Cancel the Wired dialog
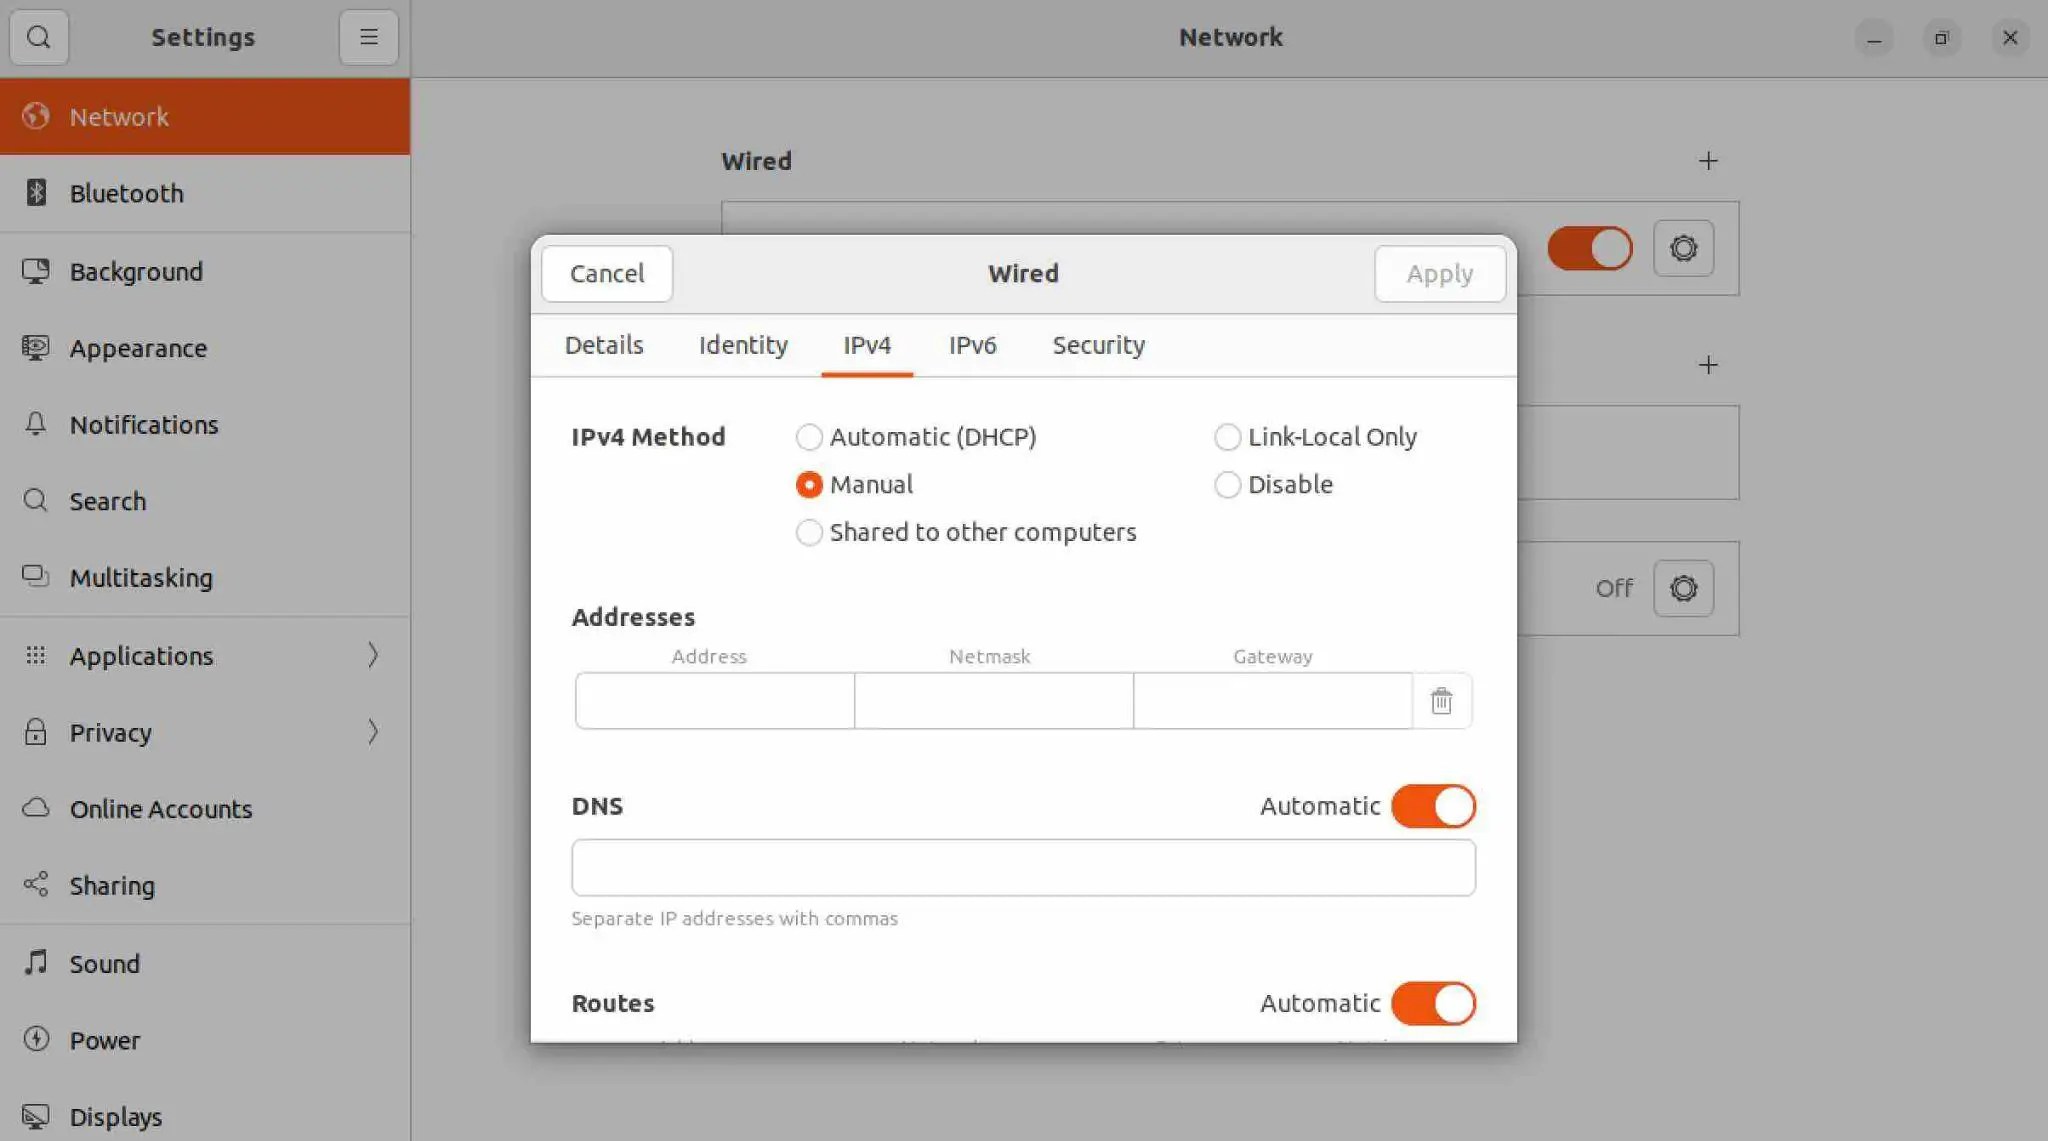Image resolution: width=2048 pixels, height=1141 pixels. (605, 273)
